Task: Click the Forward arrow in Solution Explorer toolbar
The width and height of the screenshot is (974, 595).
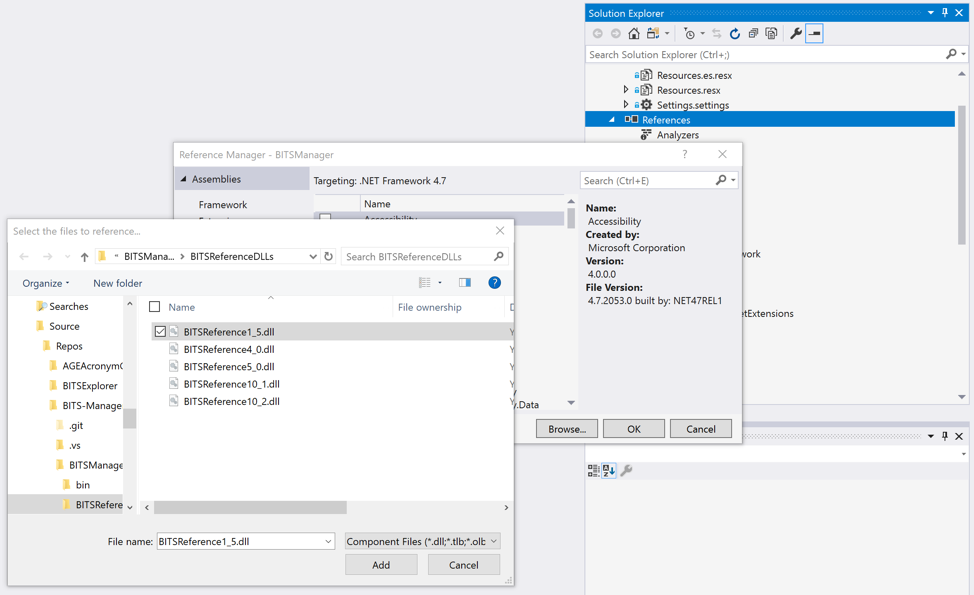Action: pyautogui.click(x=616, y=34)
